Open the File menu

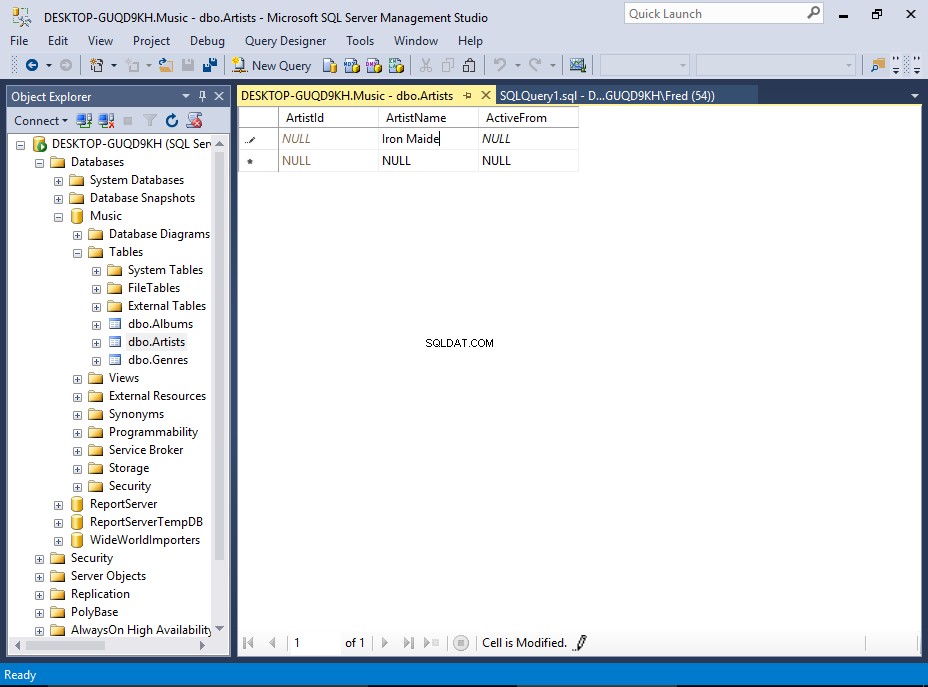[x=19, y=41]
